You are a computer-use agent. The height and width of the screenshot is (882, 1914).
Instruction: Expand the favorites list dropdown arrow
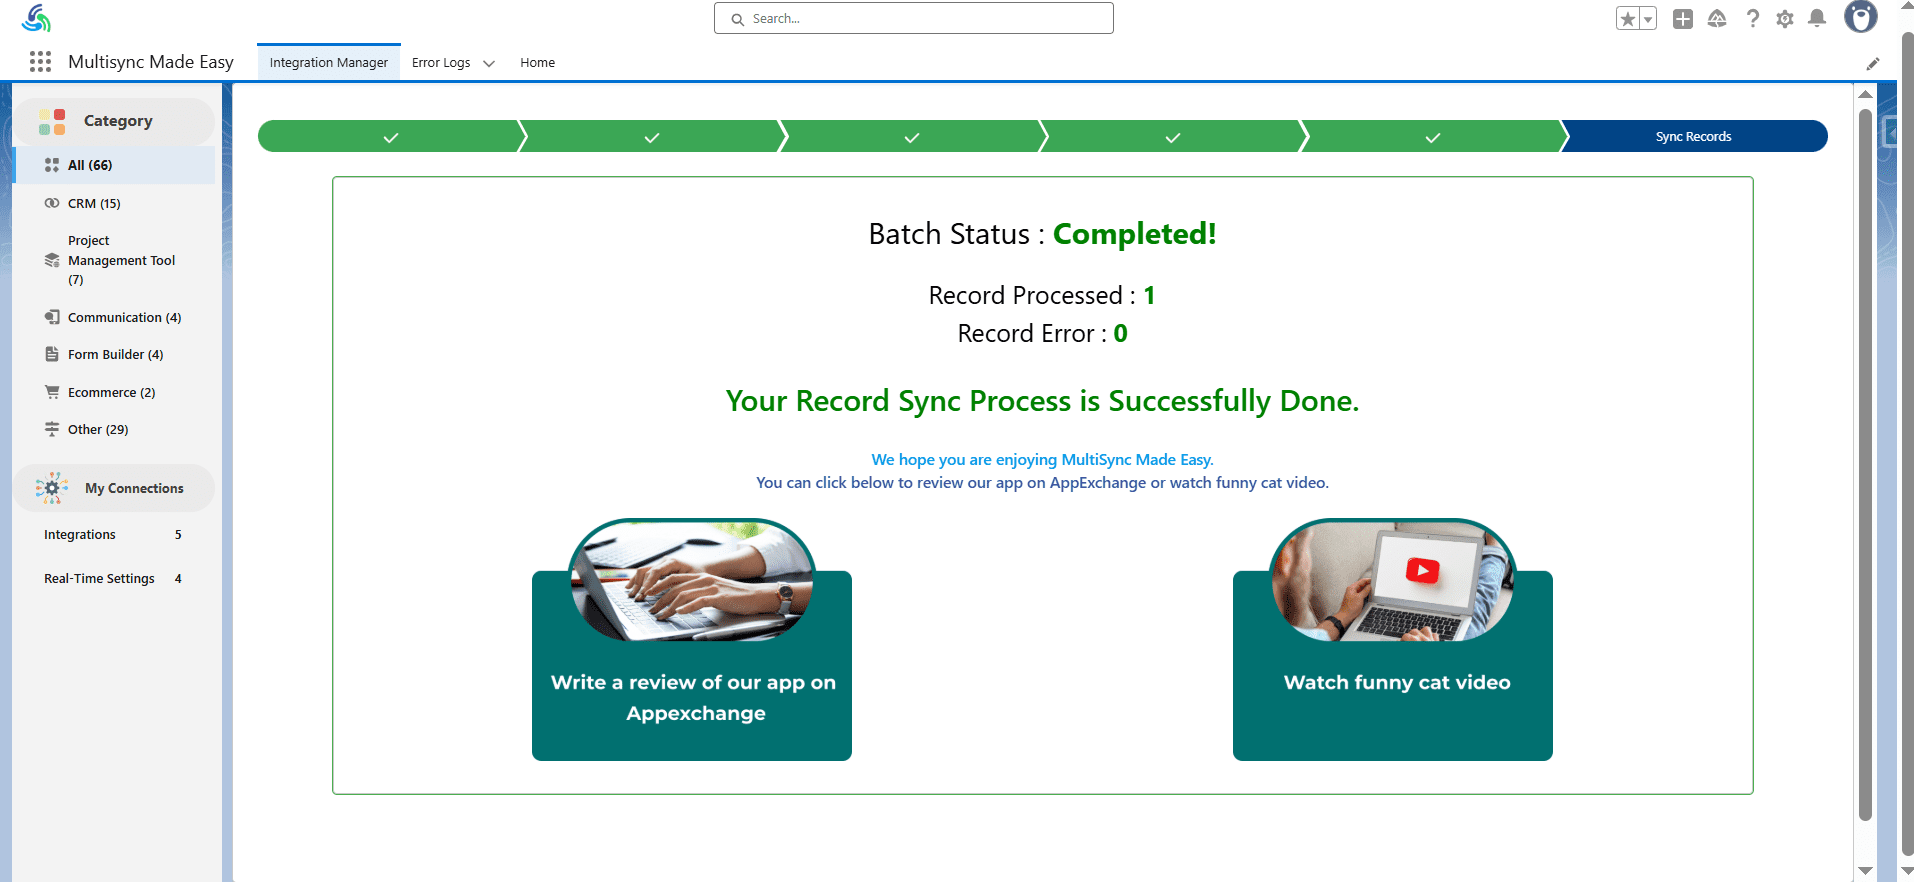(x=1648, y=19)
